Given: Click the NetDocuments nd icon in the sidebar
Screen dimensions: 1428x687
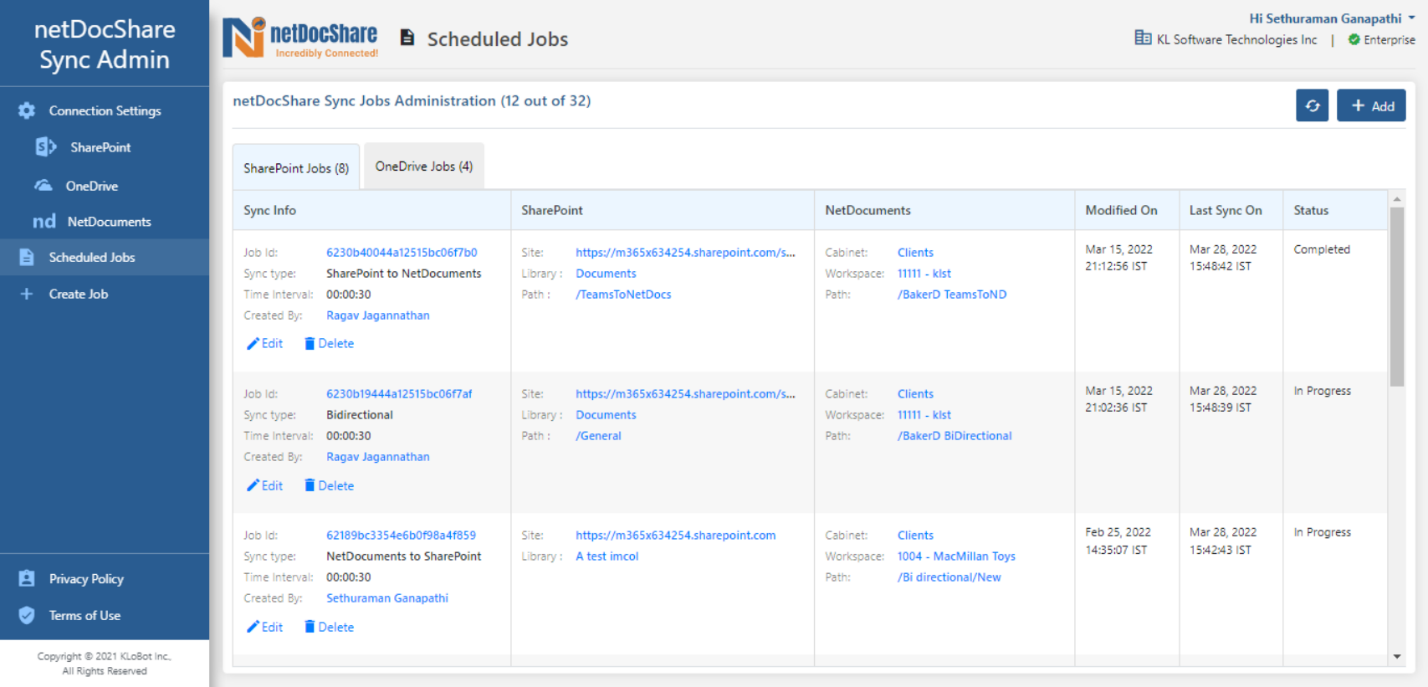Looking at the screenshot, I should point(44,222).
